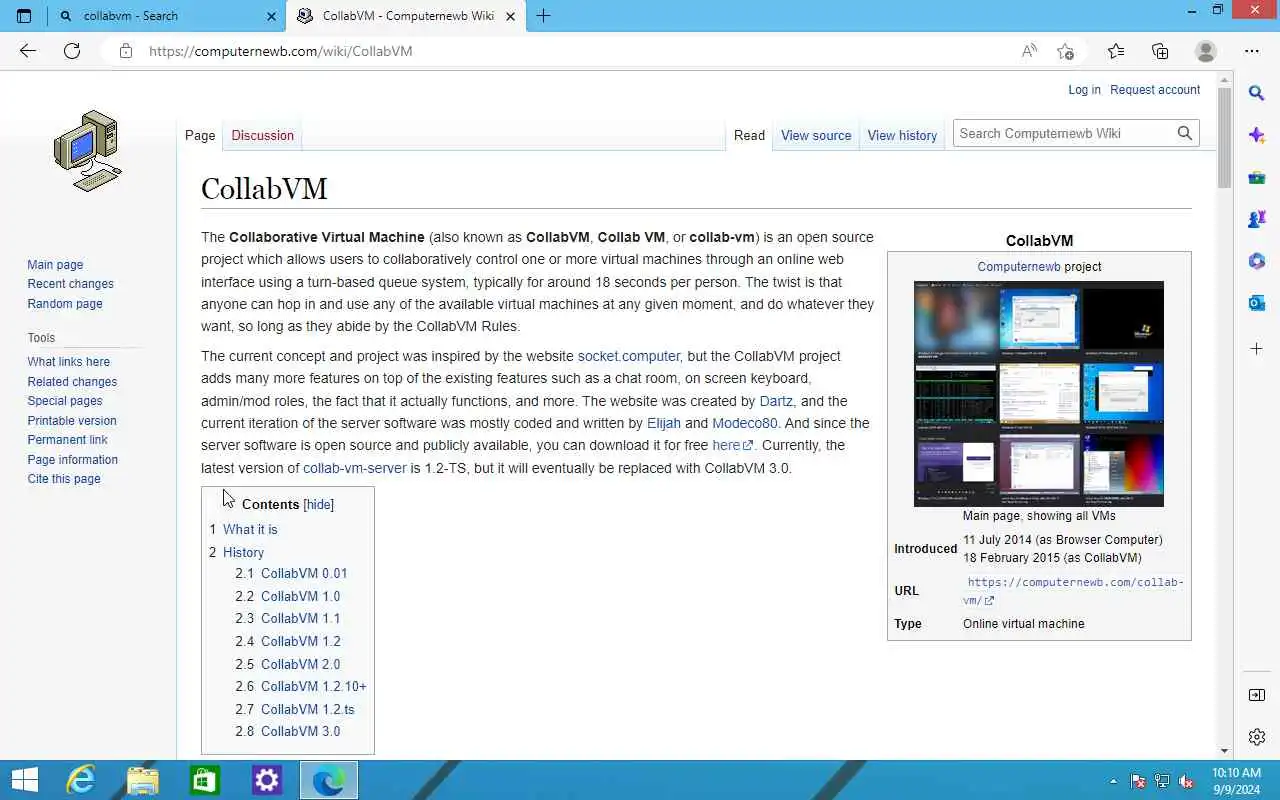Open Outlook sidebar icon
1280x800 pixels.
point(1257,303)
